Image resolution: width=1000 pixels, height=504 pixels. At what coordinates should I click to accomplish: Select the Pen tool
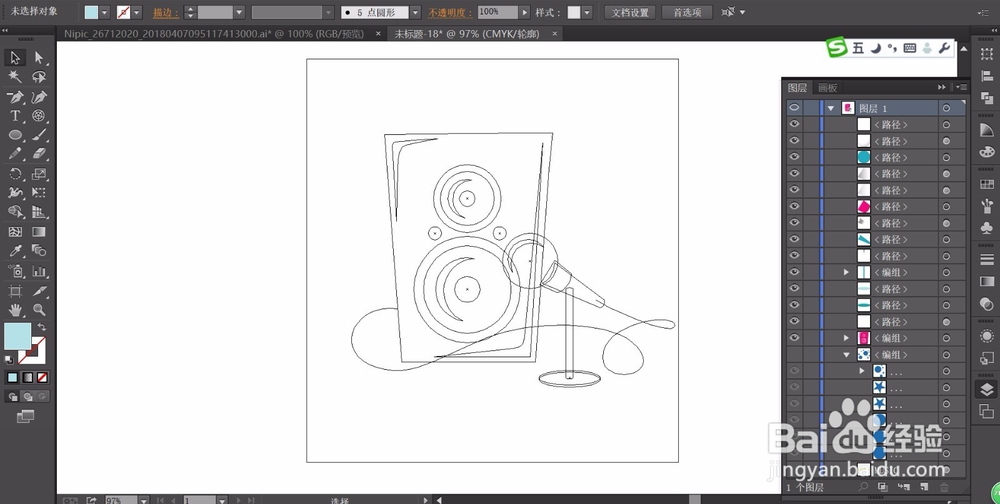click(15, 97)
